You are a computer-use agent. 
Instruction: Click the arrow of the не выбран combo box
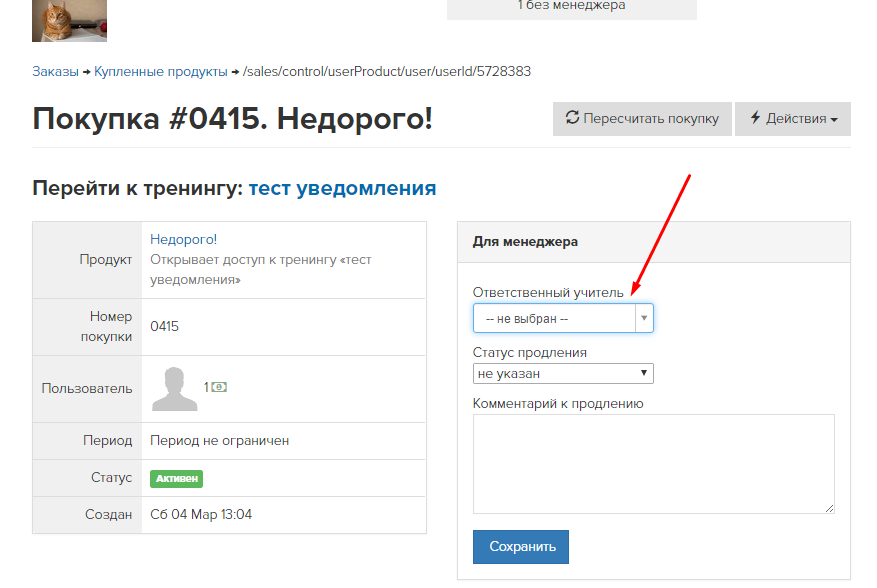644,318
